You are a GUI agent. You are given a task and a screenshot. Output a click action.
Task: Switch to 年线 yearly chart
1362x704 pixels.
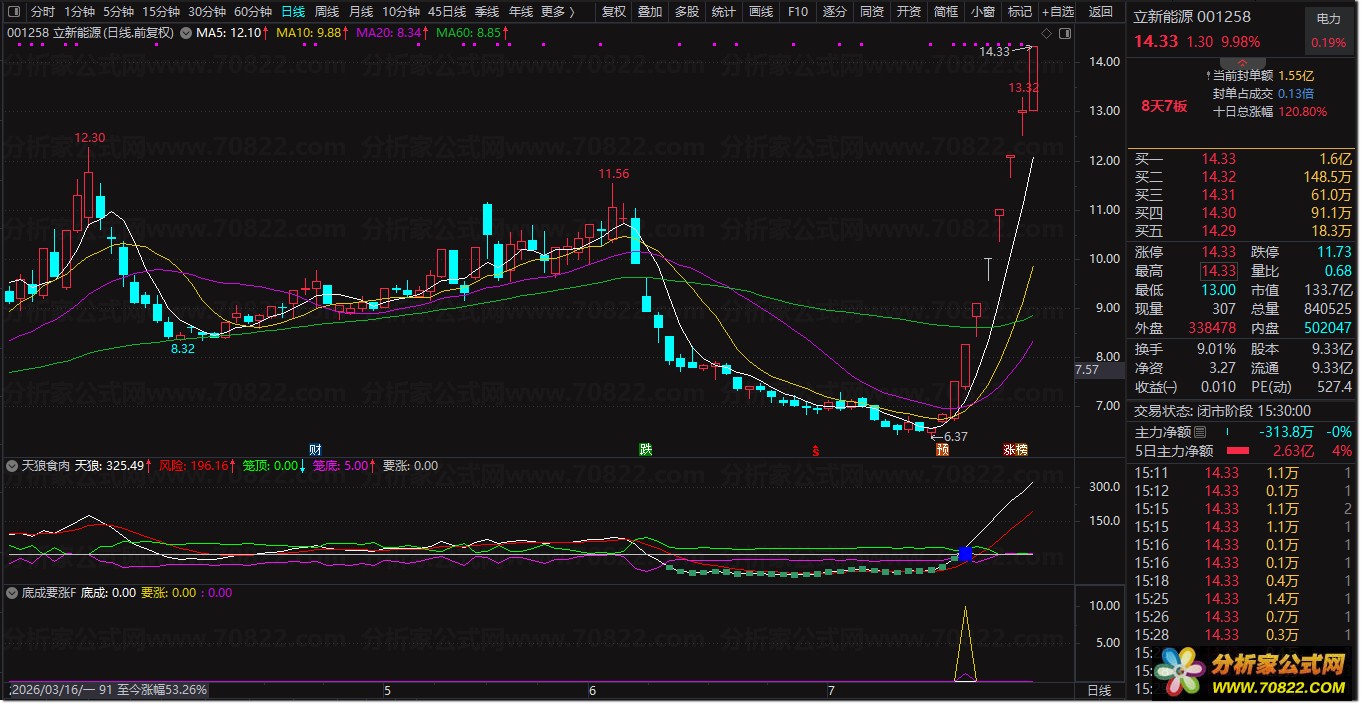[x=521, y=13]
